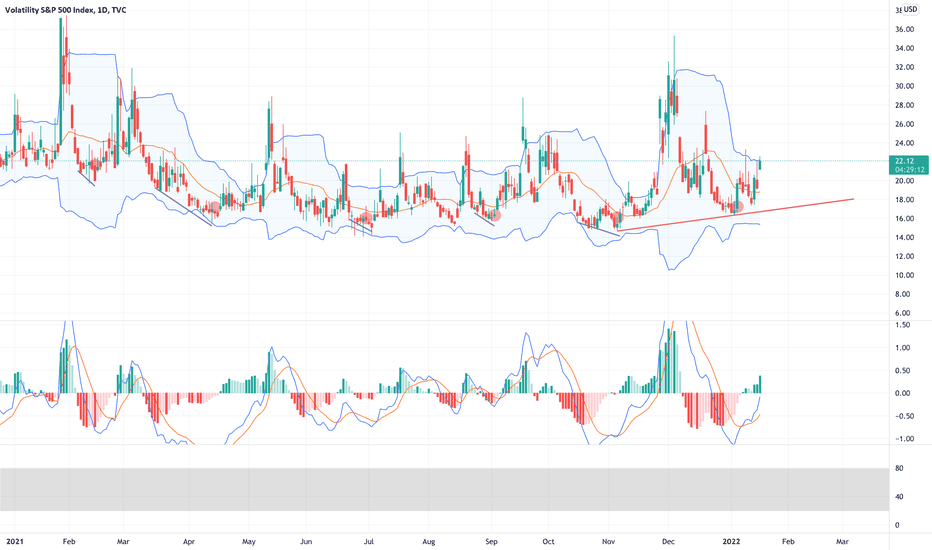Image resolution: width=932 pixels, height=550 pixels.
Task: Click the 12.00 price axis label
Action: tap(904, 256)
